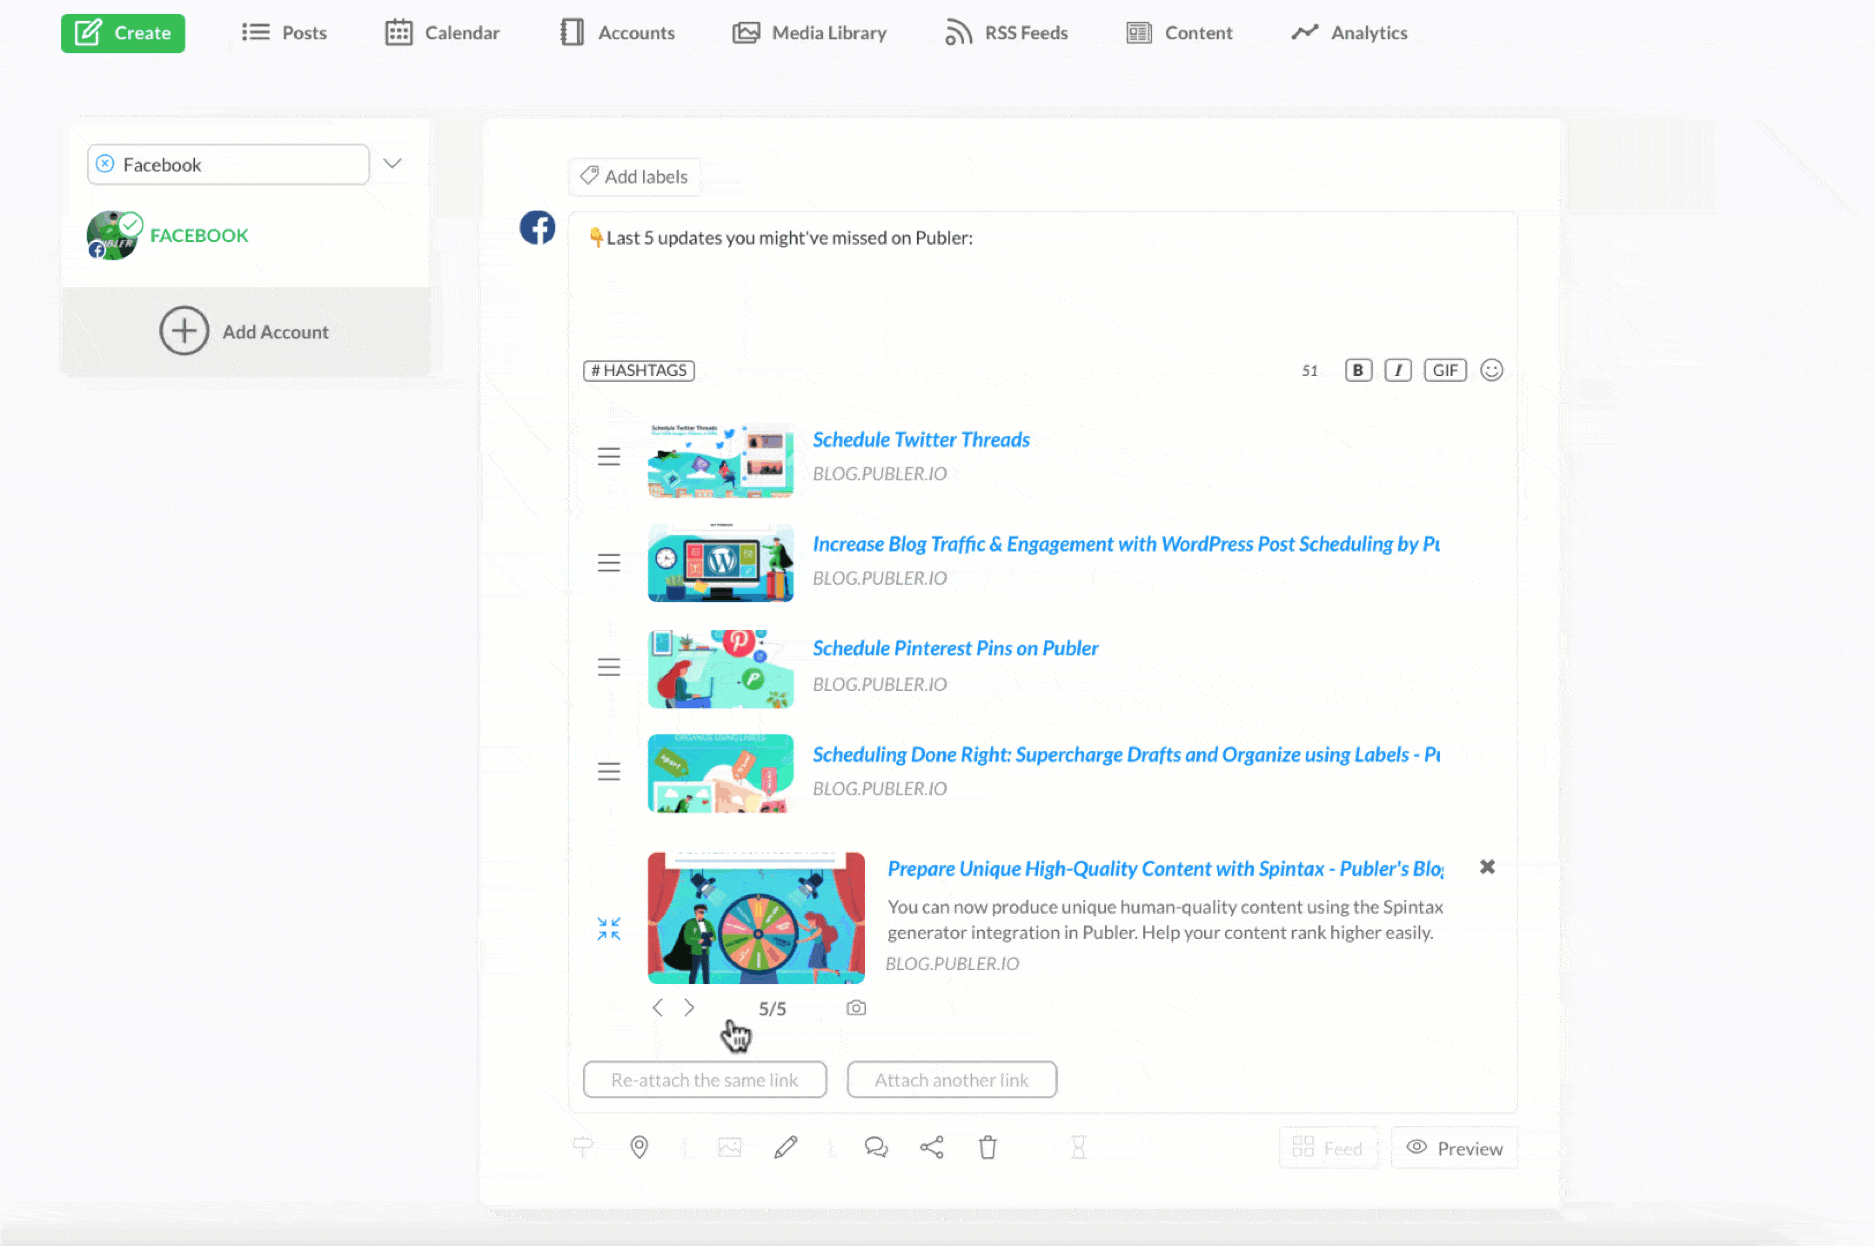
Task: Switch to Feed view
Action: [1328, 1148]
